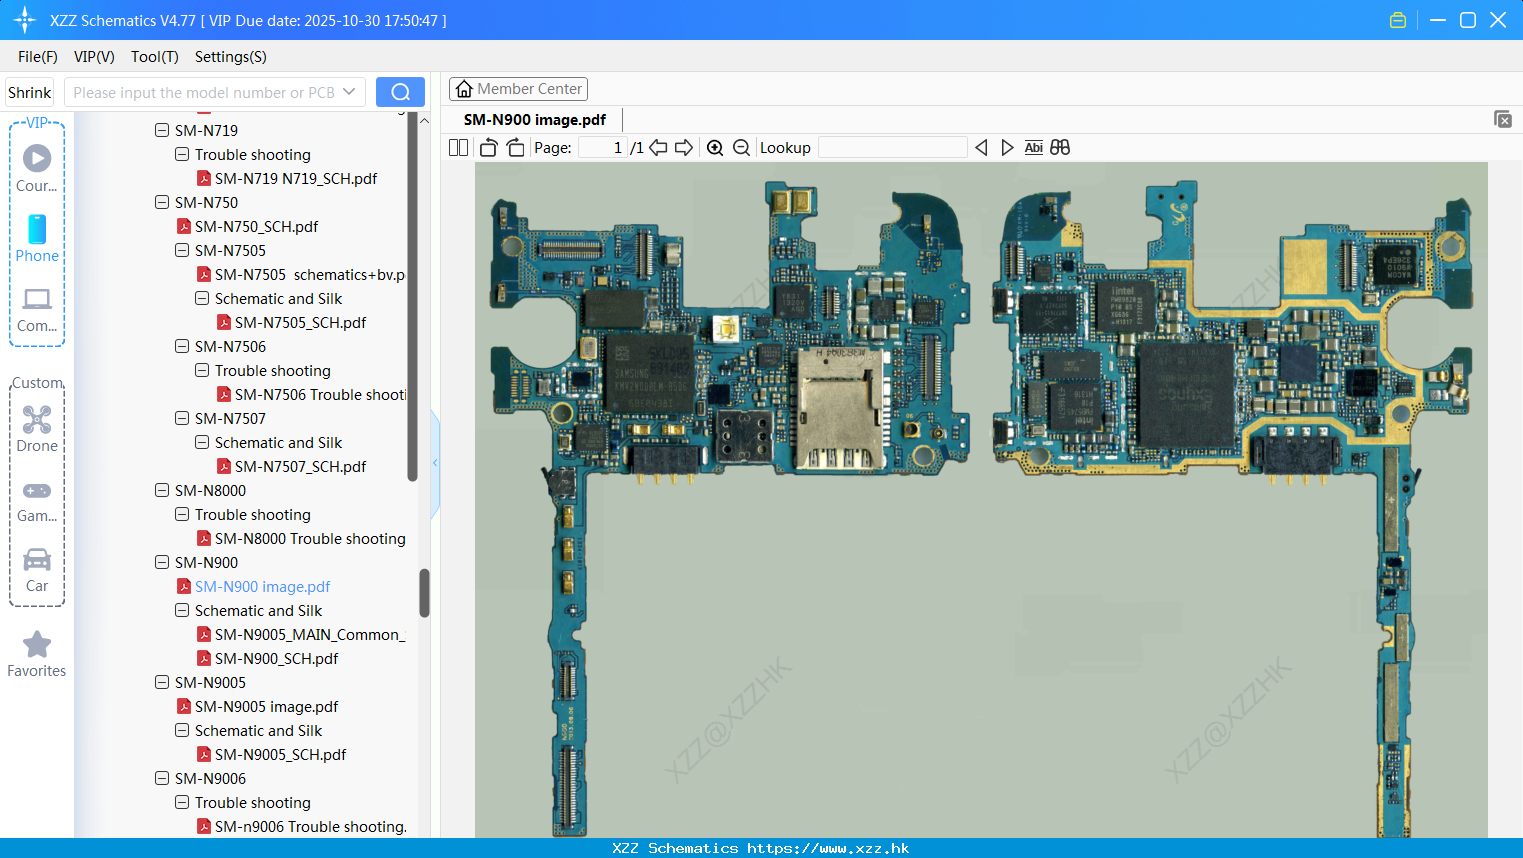Click the tree panel vertical scrollbar thumb

424,593
